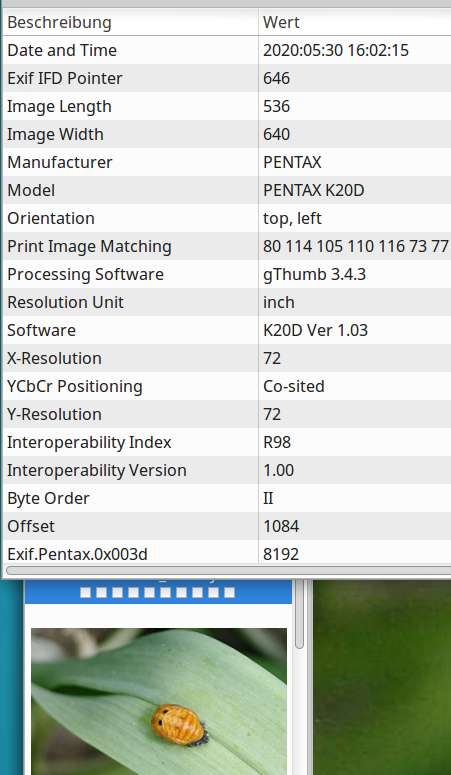Click the blue highlighted thumbnail label
This screenshot has width=451, height=775.
click(x=158, y=592)
